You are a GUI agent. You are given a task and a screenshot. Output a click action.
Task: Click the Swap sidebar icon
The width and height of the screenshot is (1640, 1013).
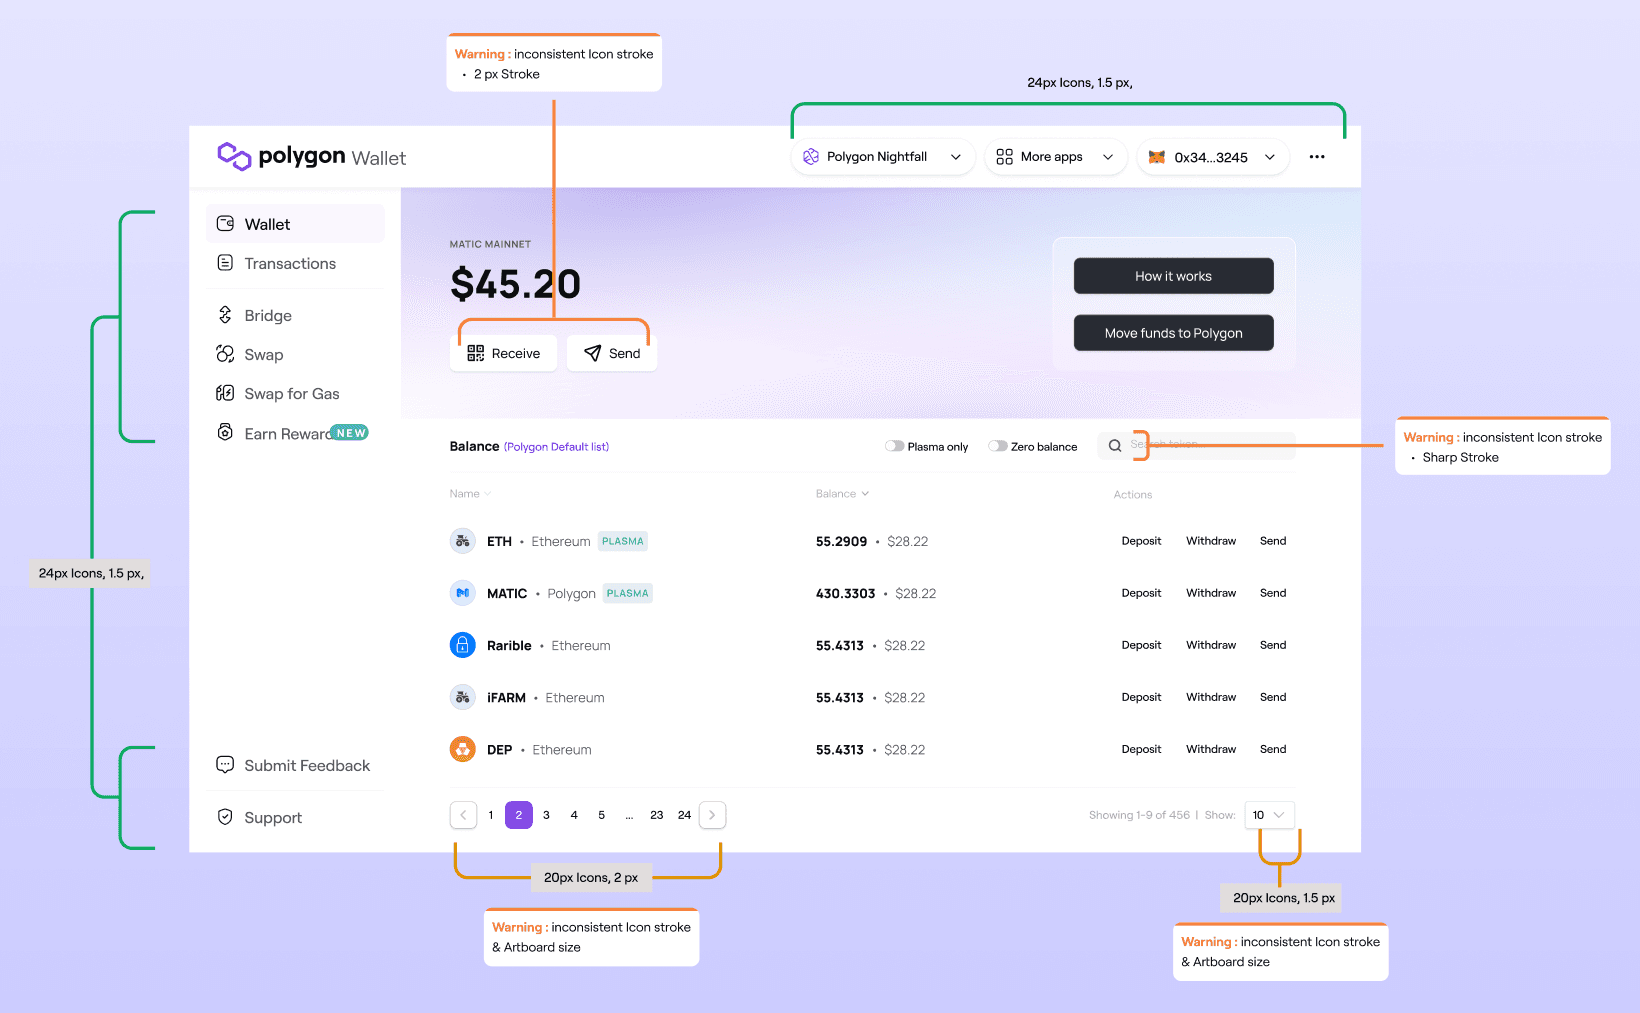pos(225,354)
